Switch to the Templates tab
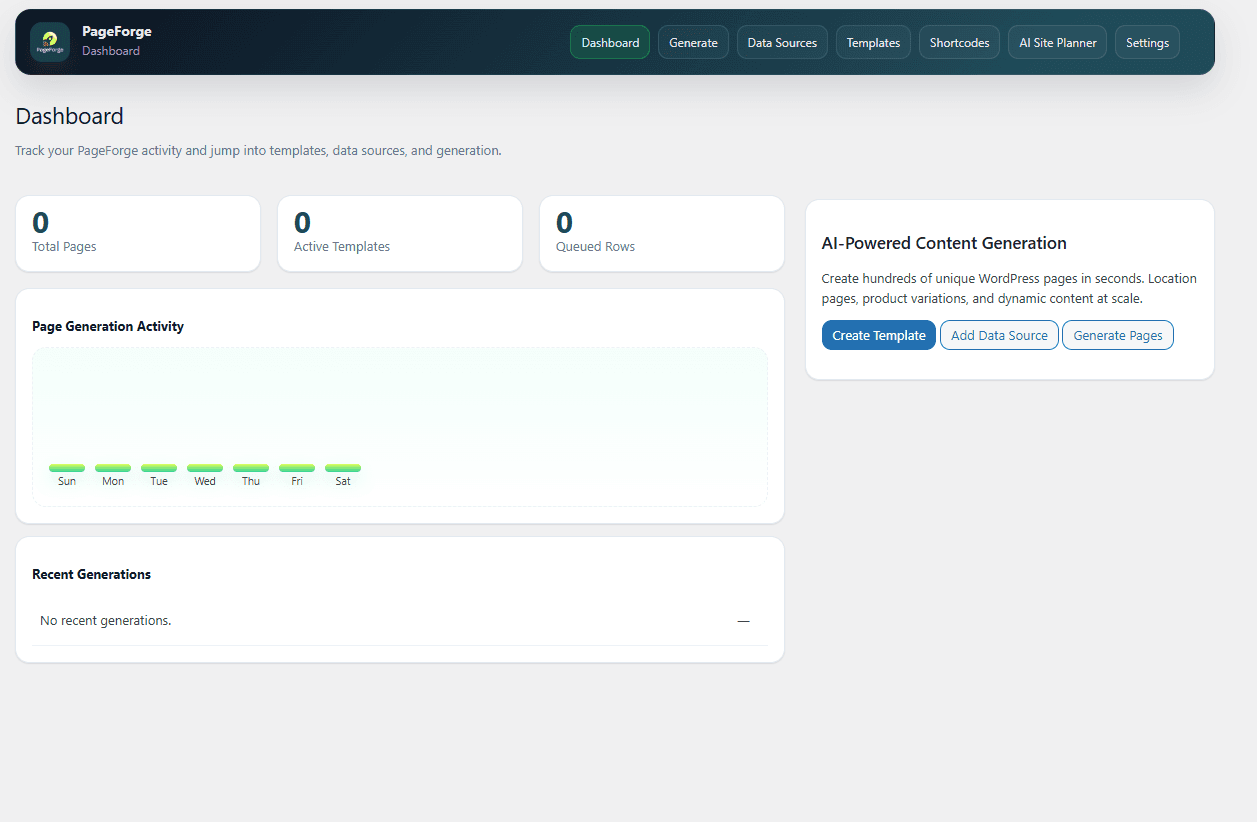 873,42
